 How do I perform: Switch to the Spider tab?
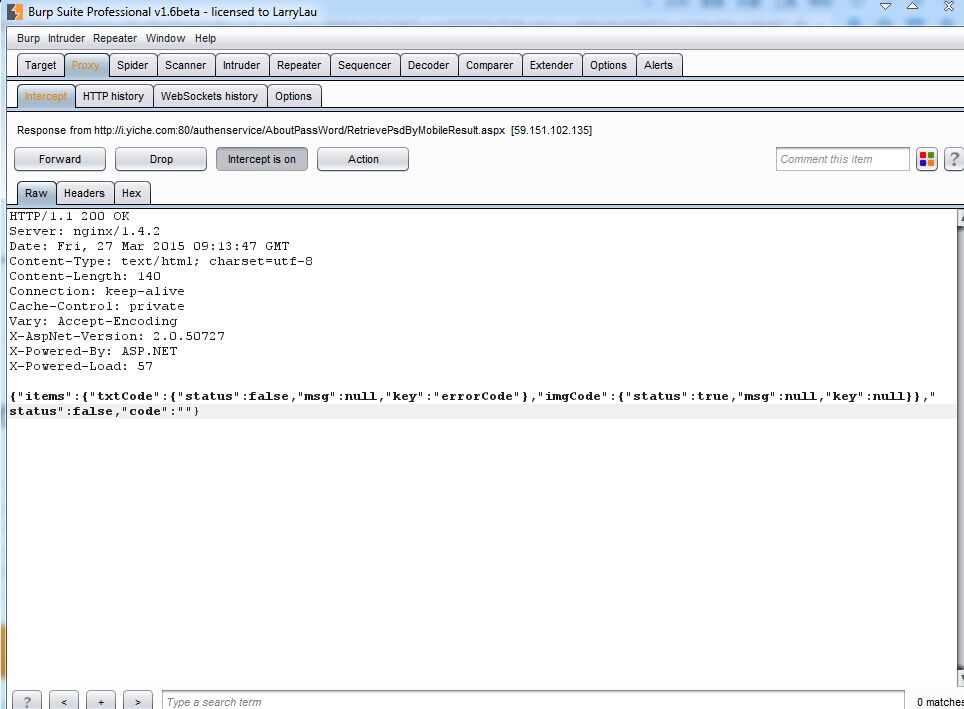pyautogui.click(x=133, y=65)
